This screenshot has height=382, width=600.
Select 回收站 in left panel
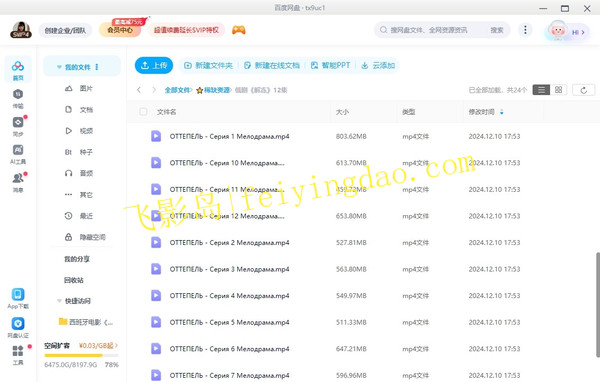coord(74,280)
